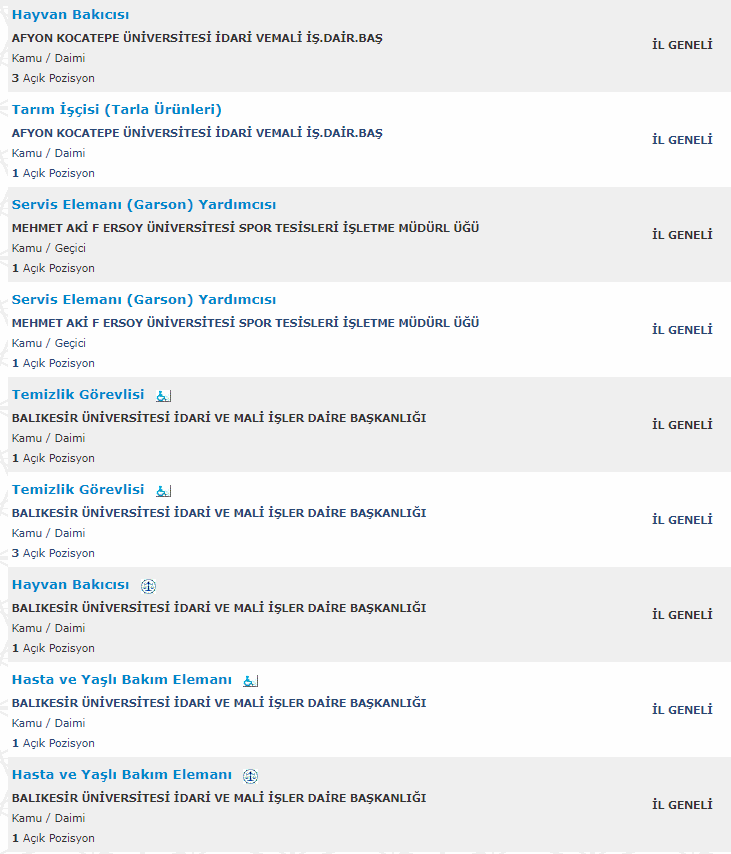Viewport: 731px width, 854px height.
Task: Open Temizlik Görevlisi listing with 1 open position
Action: (x=78, y=395)
